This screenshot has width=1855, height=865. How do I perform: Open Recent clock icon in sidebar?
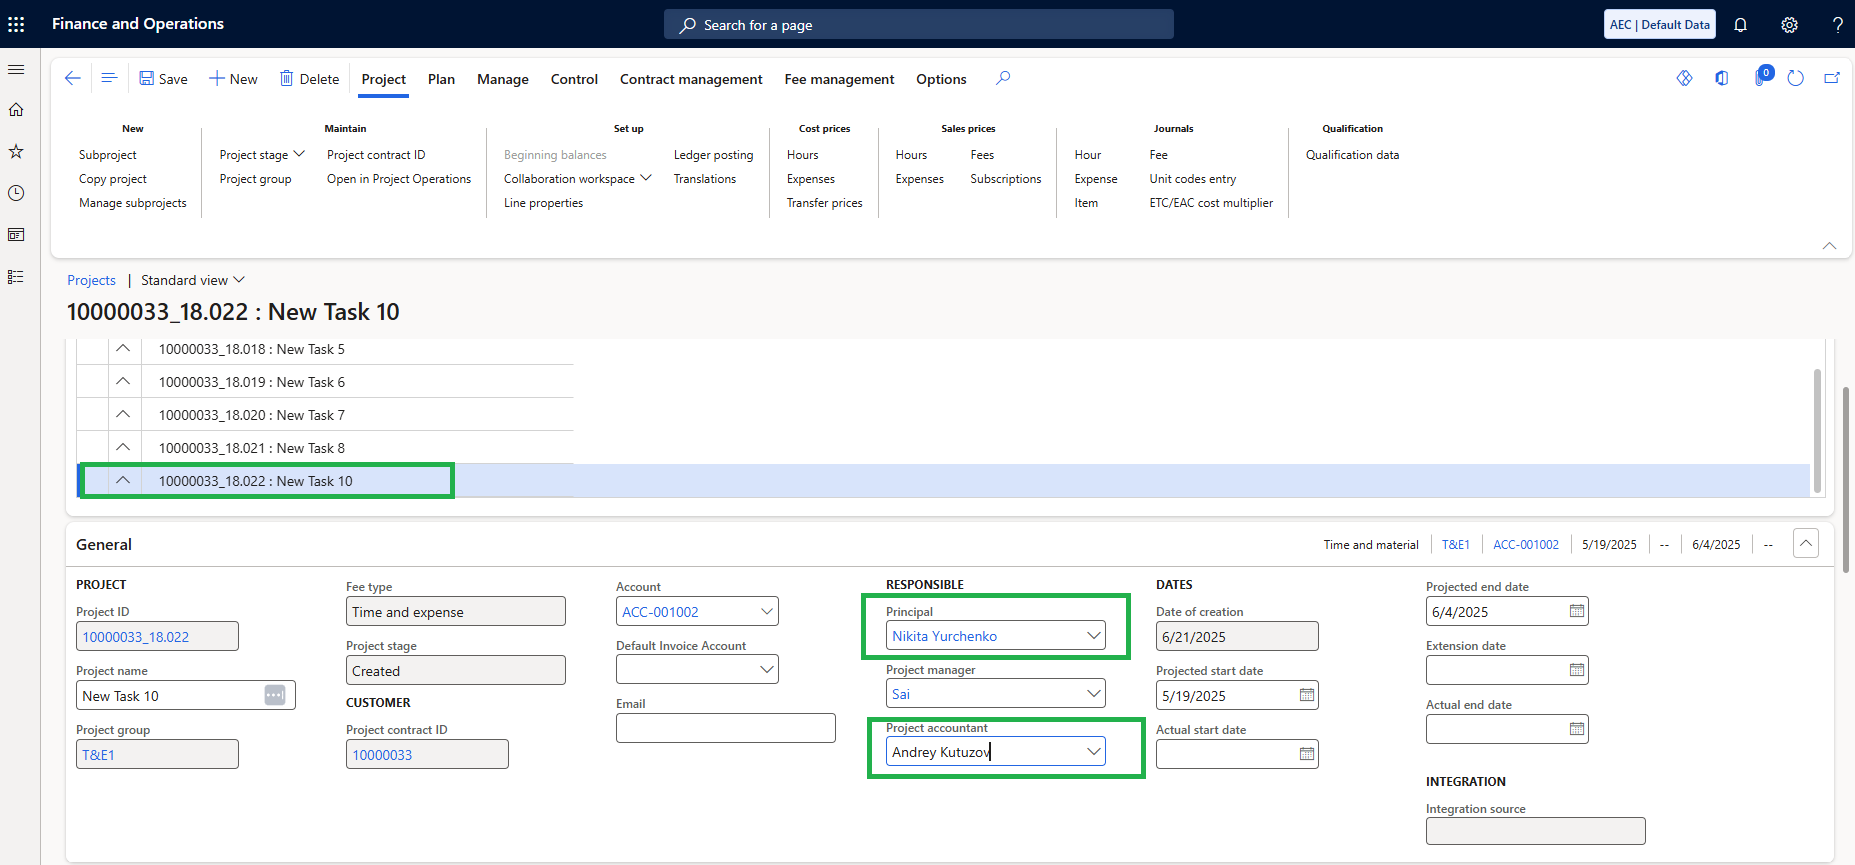pyautogui.click(x=16, y=193)
